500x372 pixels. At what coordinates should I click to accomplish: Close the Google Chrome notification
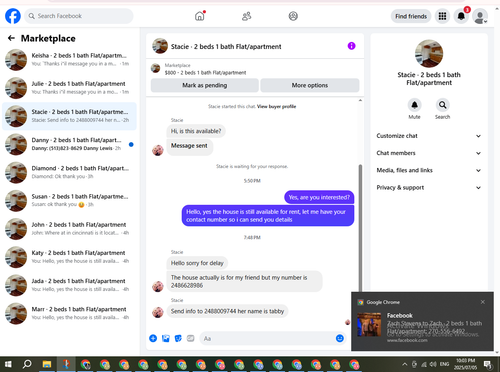tap(483, 302)
